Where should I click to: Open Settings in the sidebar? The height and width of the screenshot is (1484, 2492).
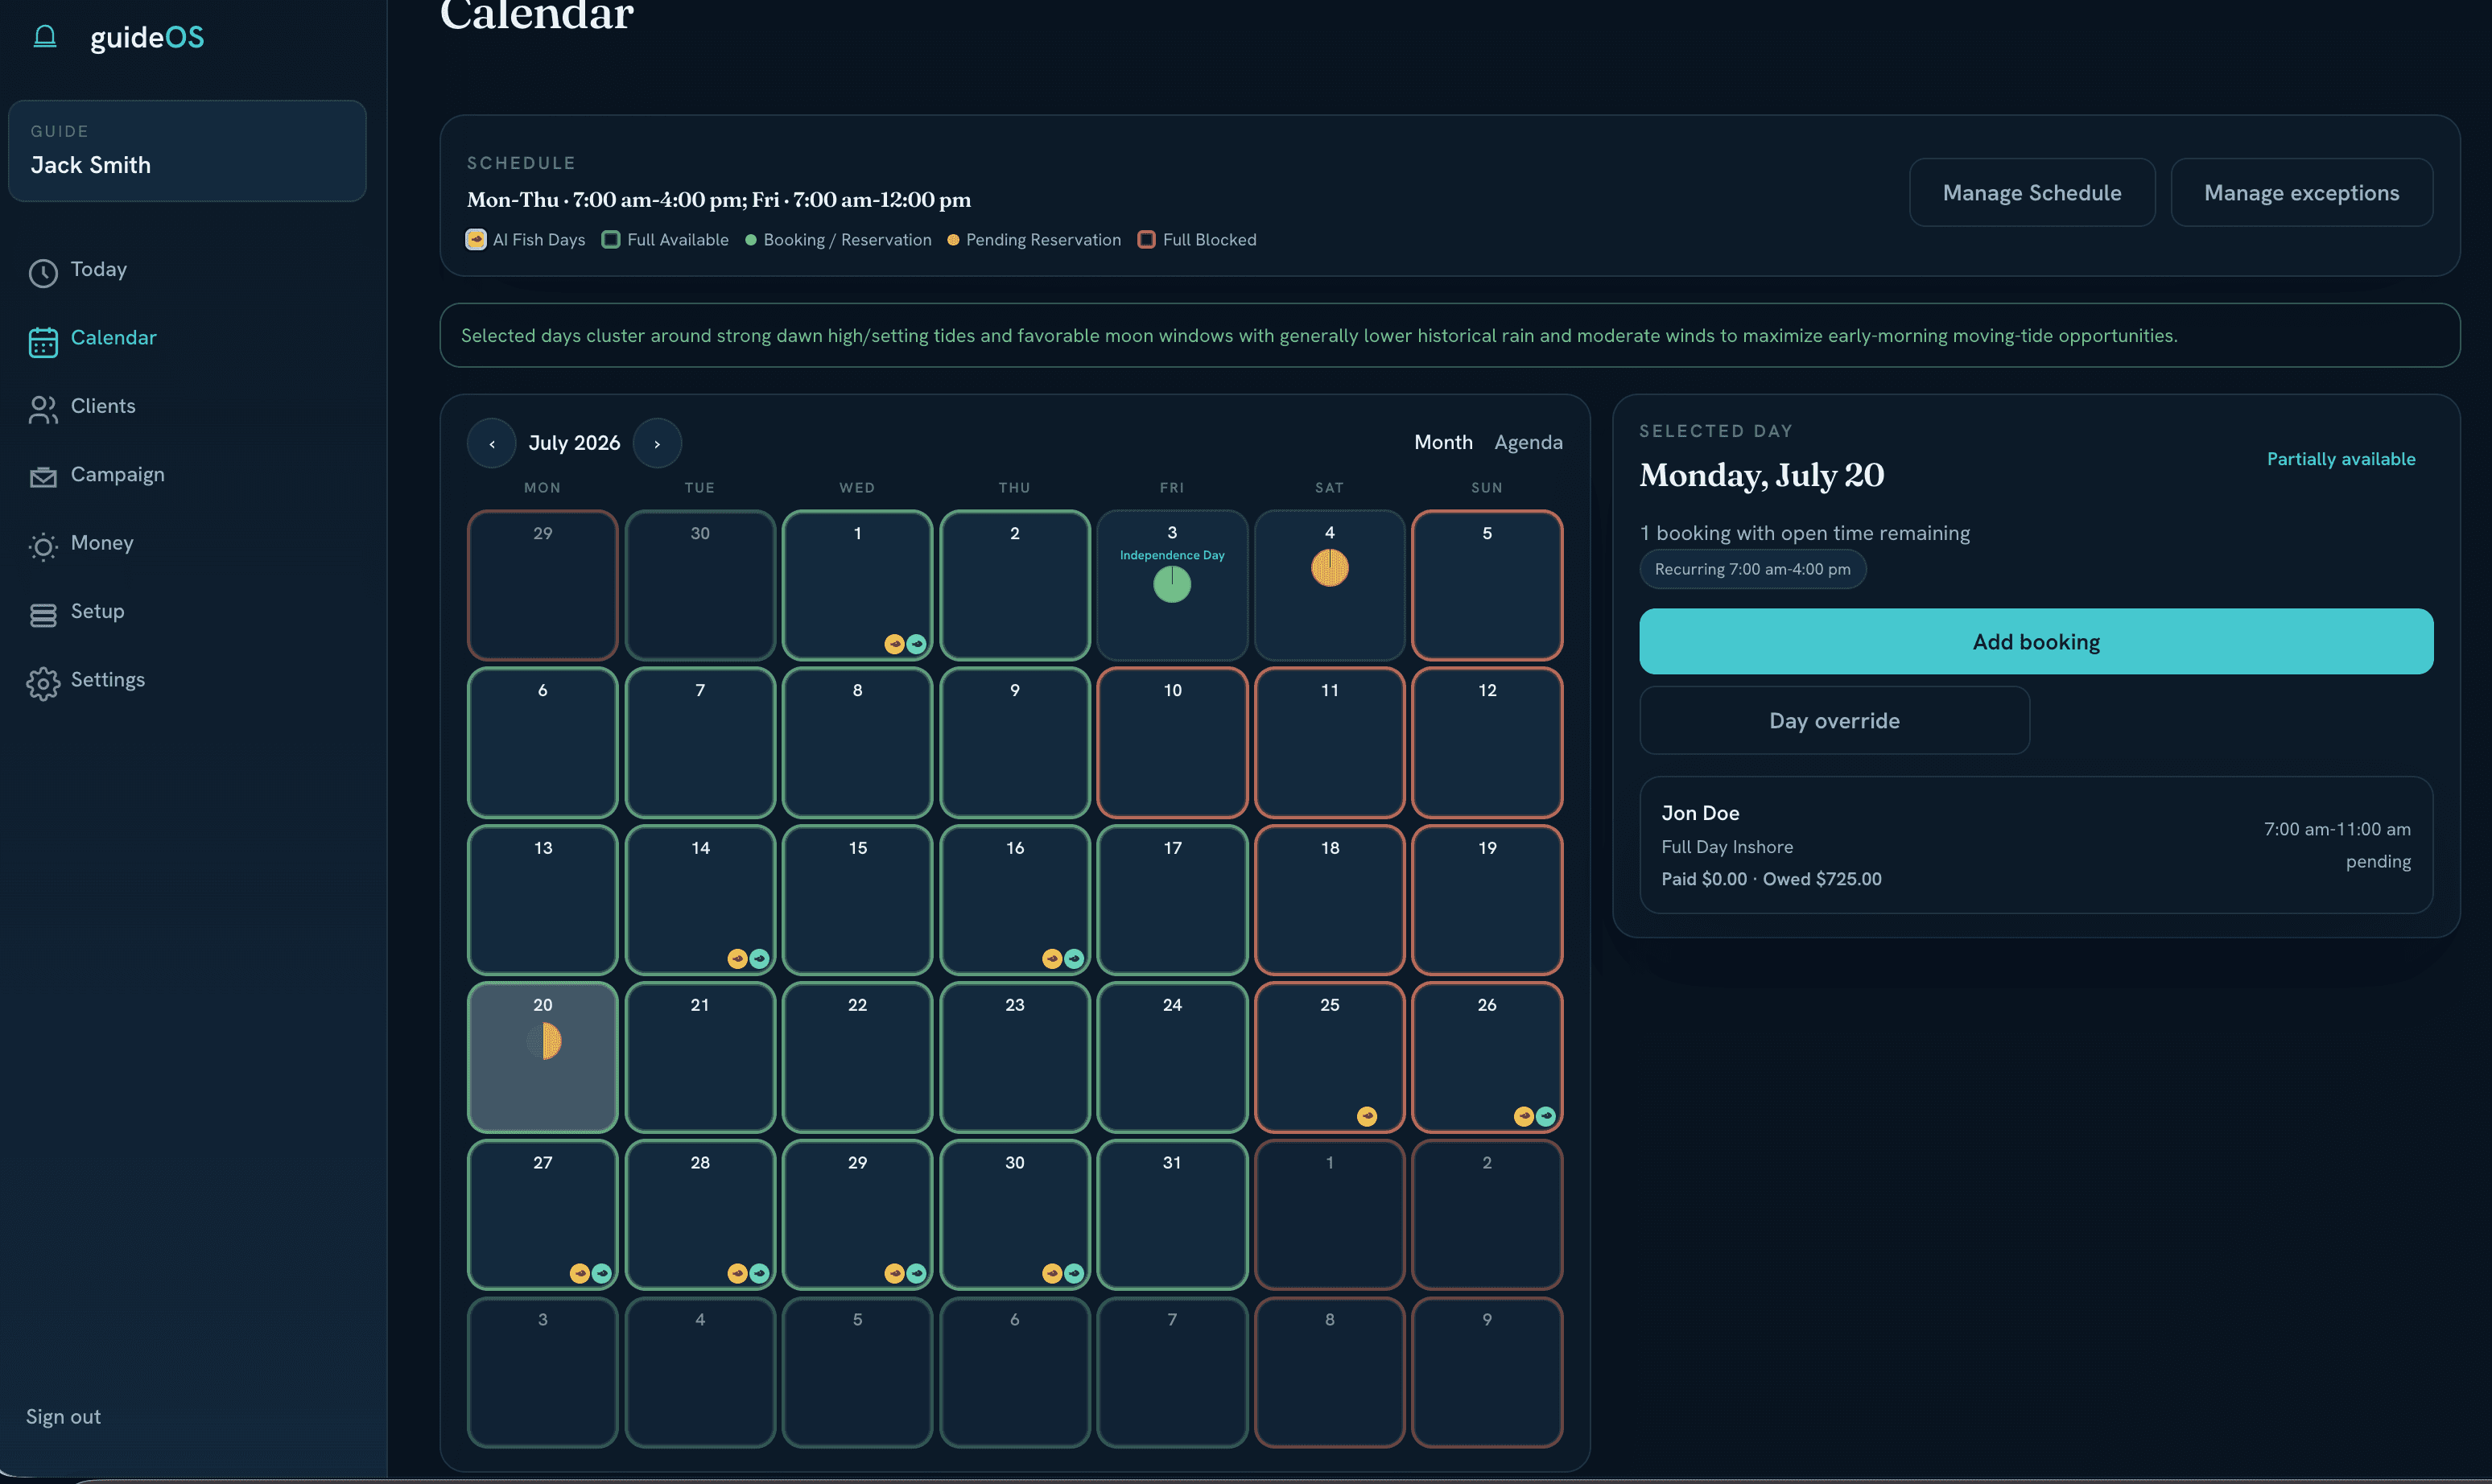click(108, 680)
